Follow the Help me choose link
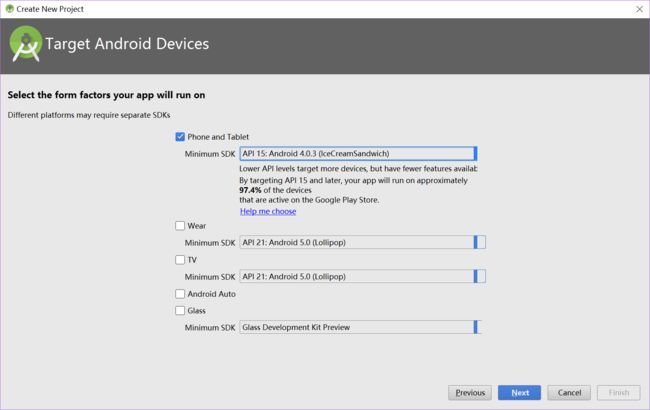Viewport: 650px width, 410px height. coord(268,211)
